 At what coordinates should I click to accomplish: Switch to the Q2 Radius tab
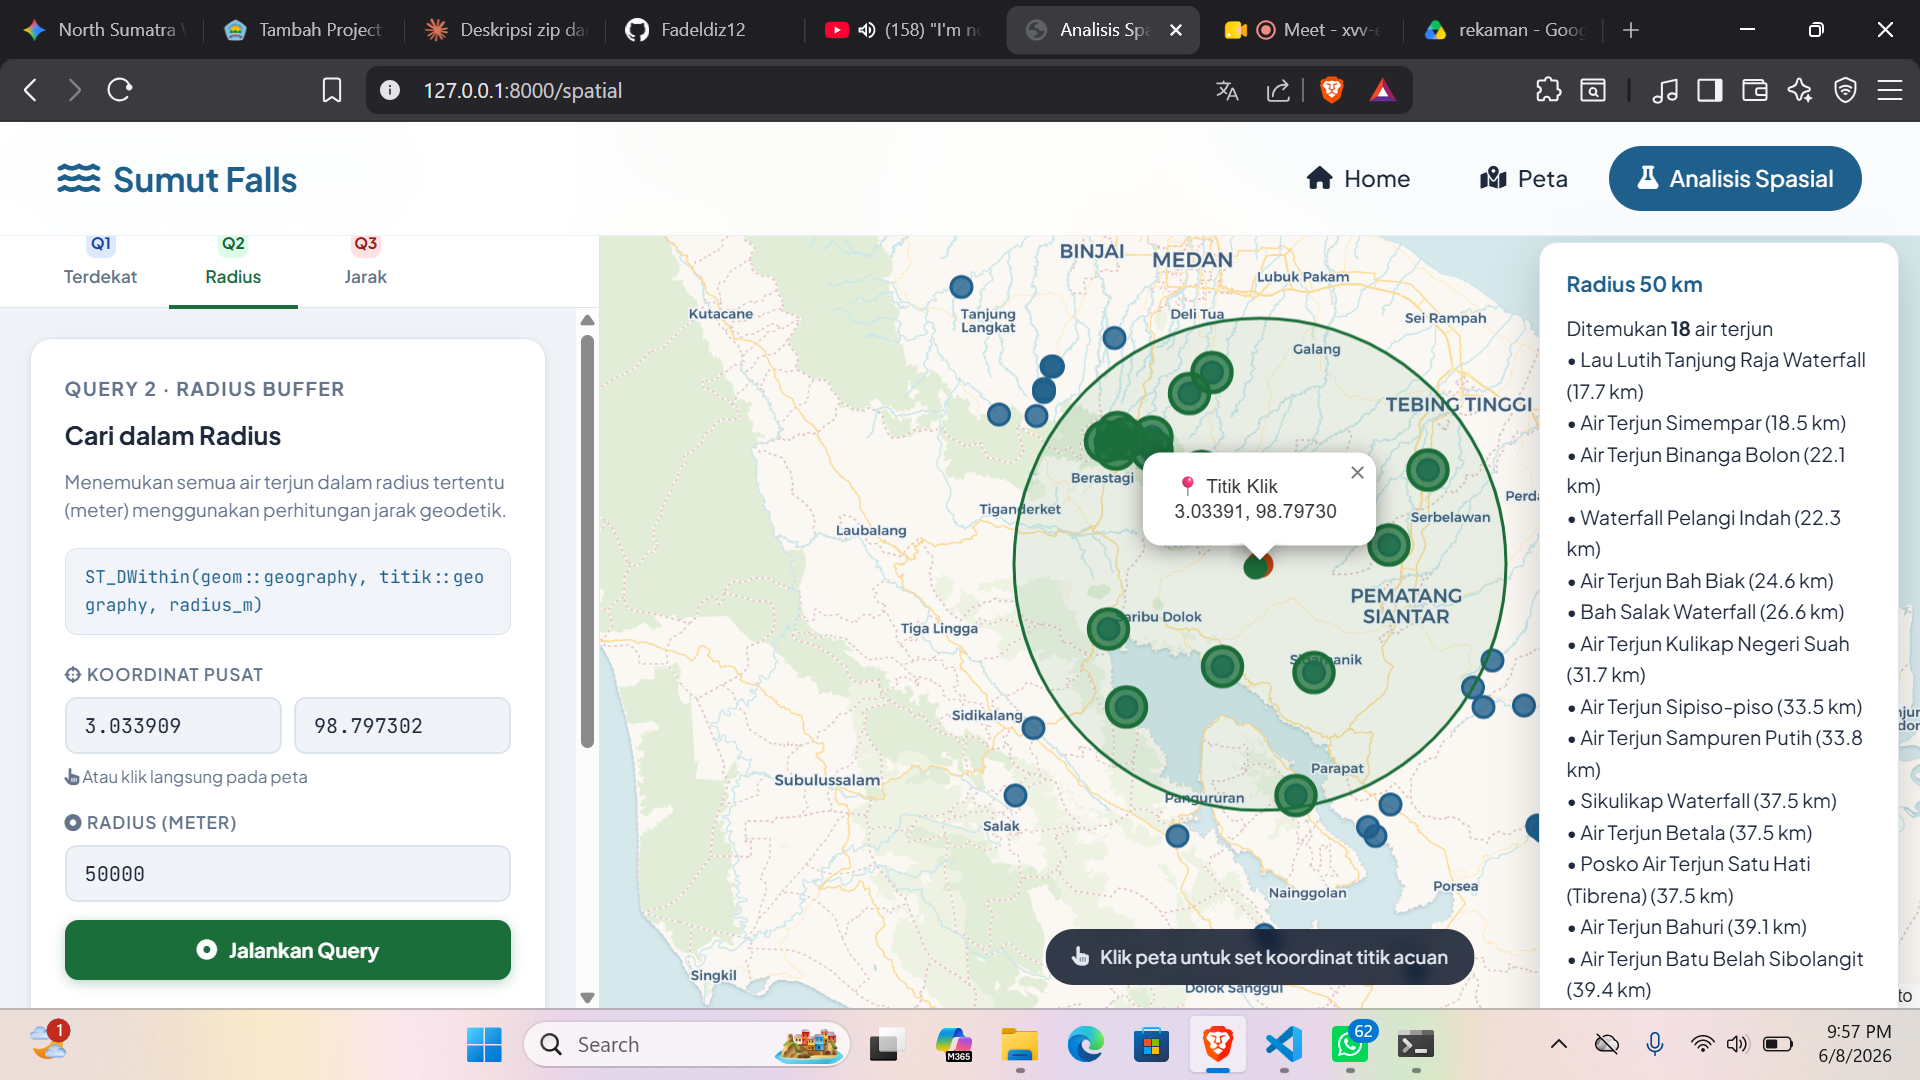[233, 262]
